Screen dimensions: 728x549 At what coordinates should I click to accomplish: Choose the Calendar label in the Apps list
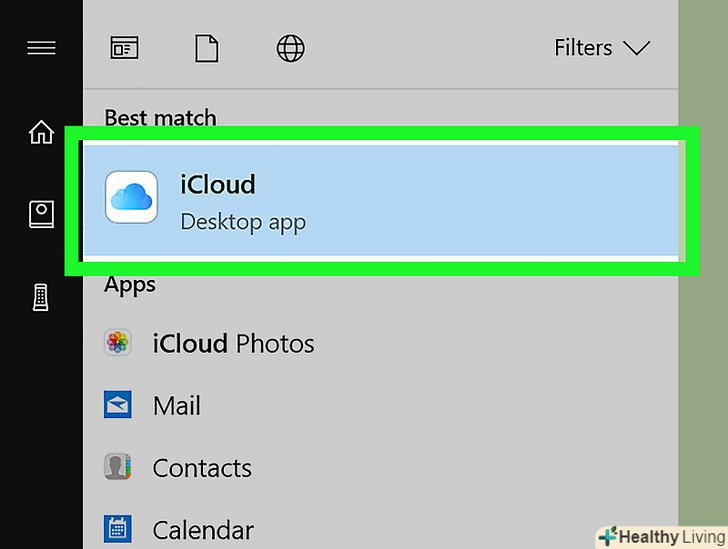click(203, 529)
